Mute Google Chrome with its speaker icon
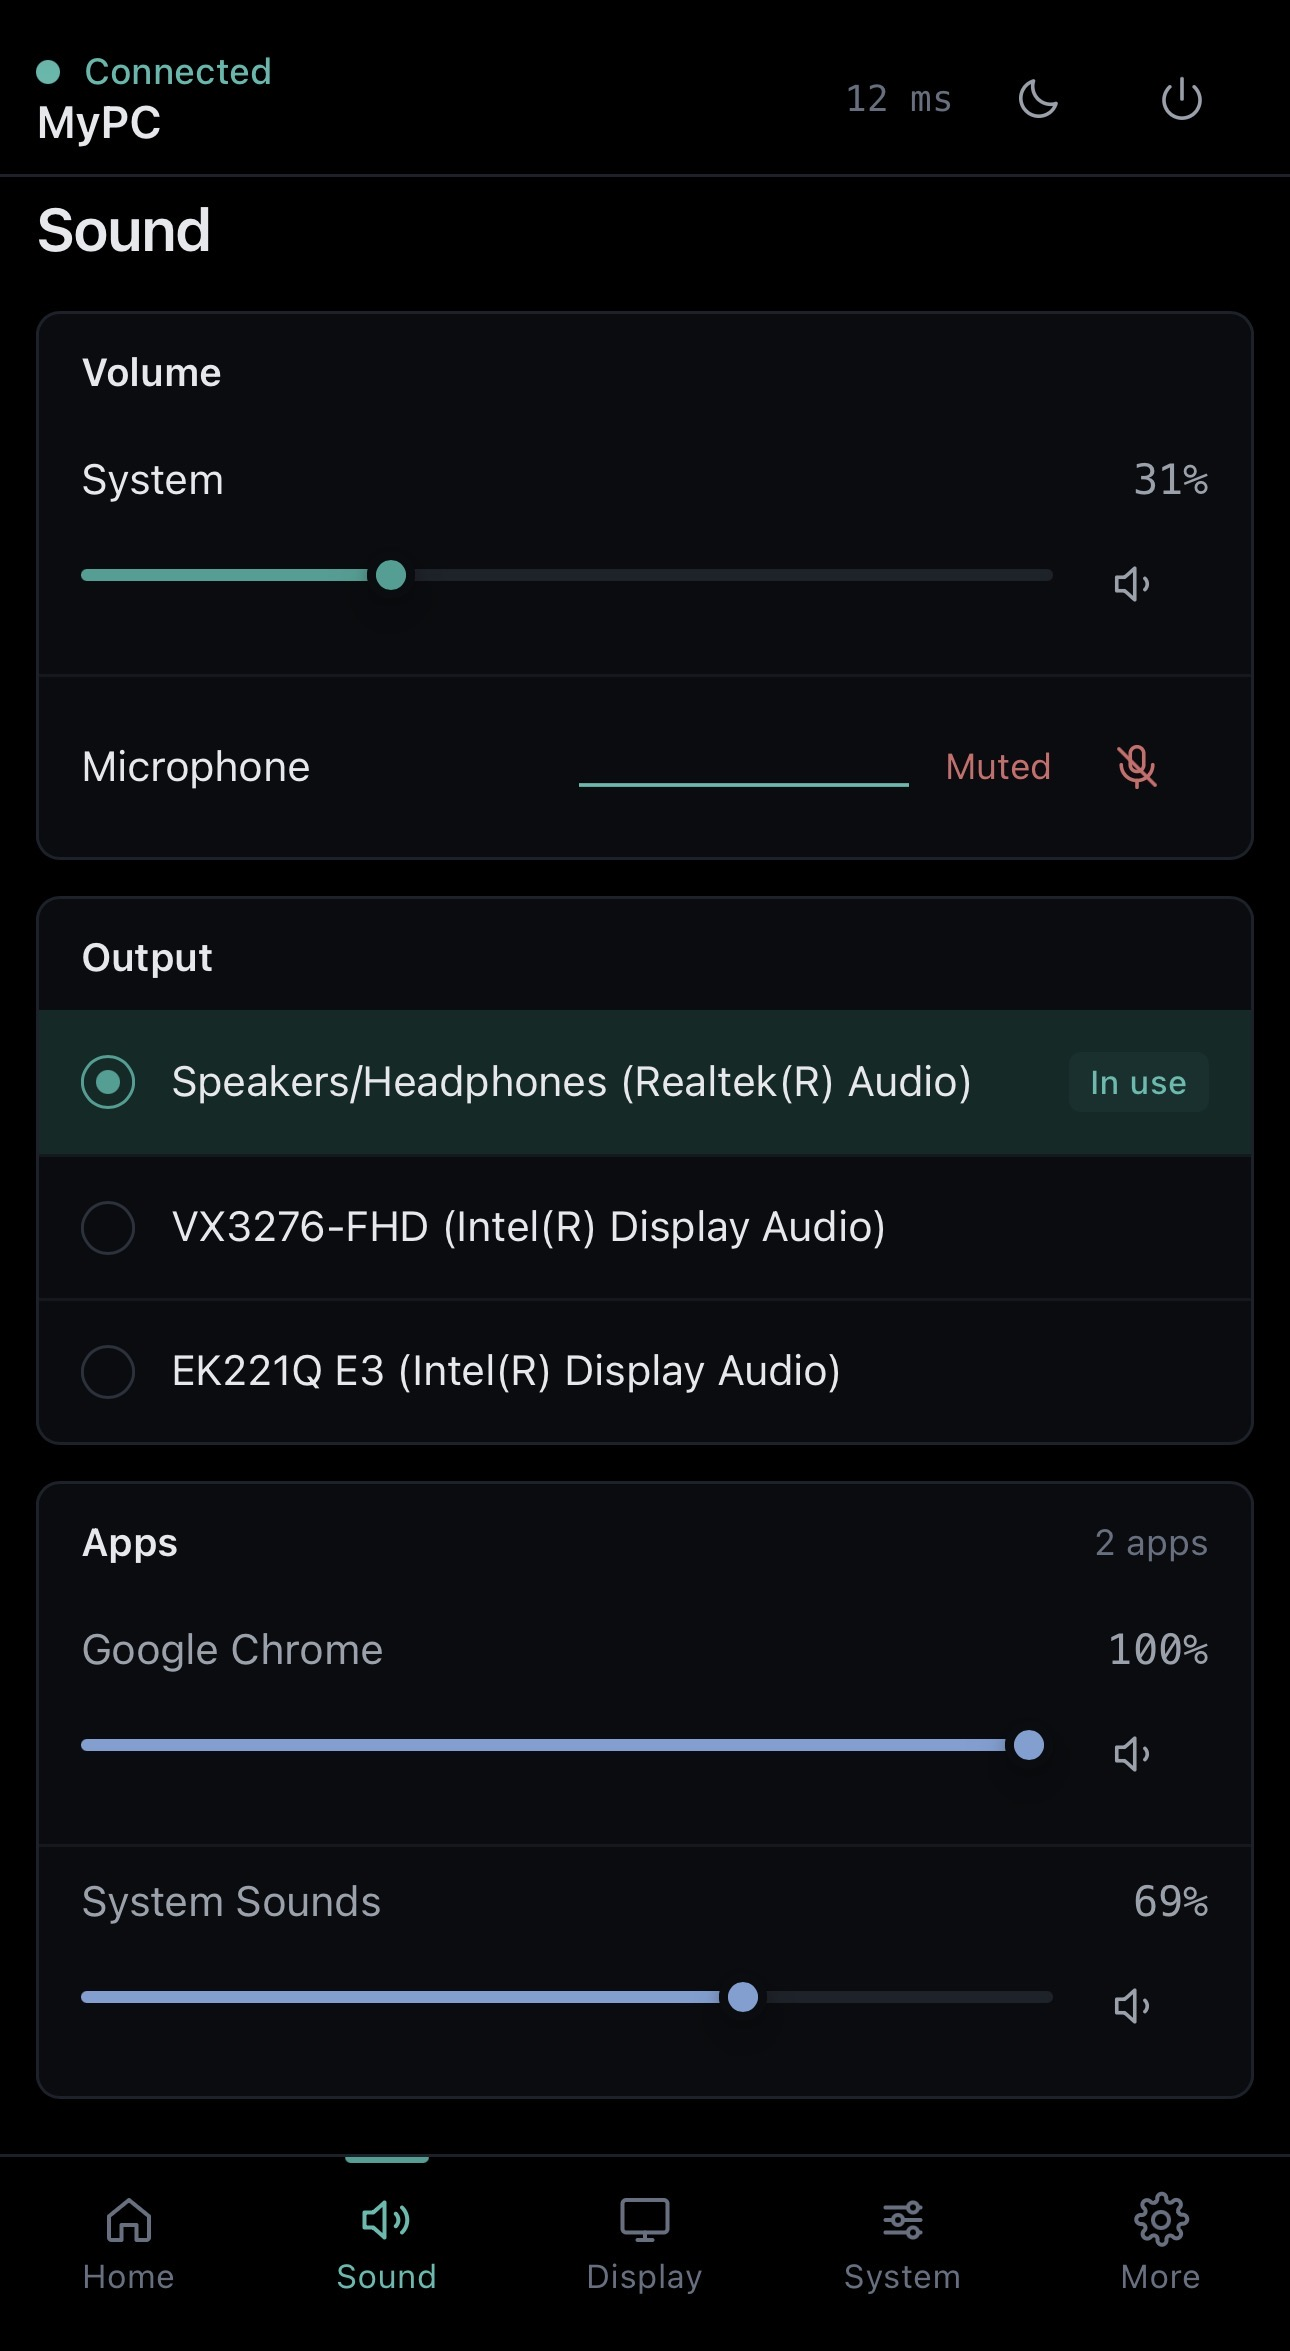 tap(1133, 1754)
